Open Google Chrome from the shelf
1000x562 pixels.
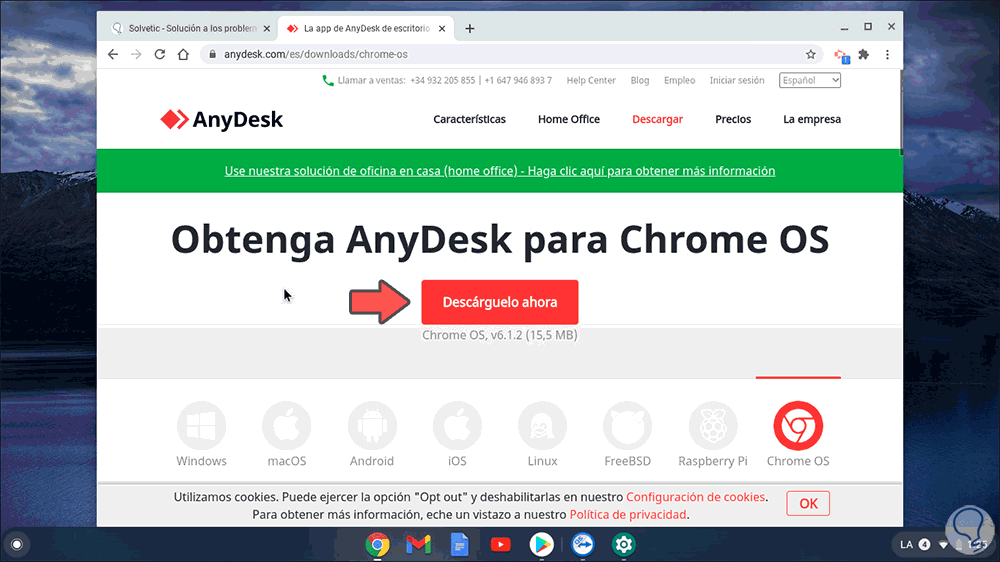point(378,544)
